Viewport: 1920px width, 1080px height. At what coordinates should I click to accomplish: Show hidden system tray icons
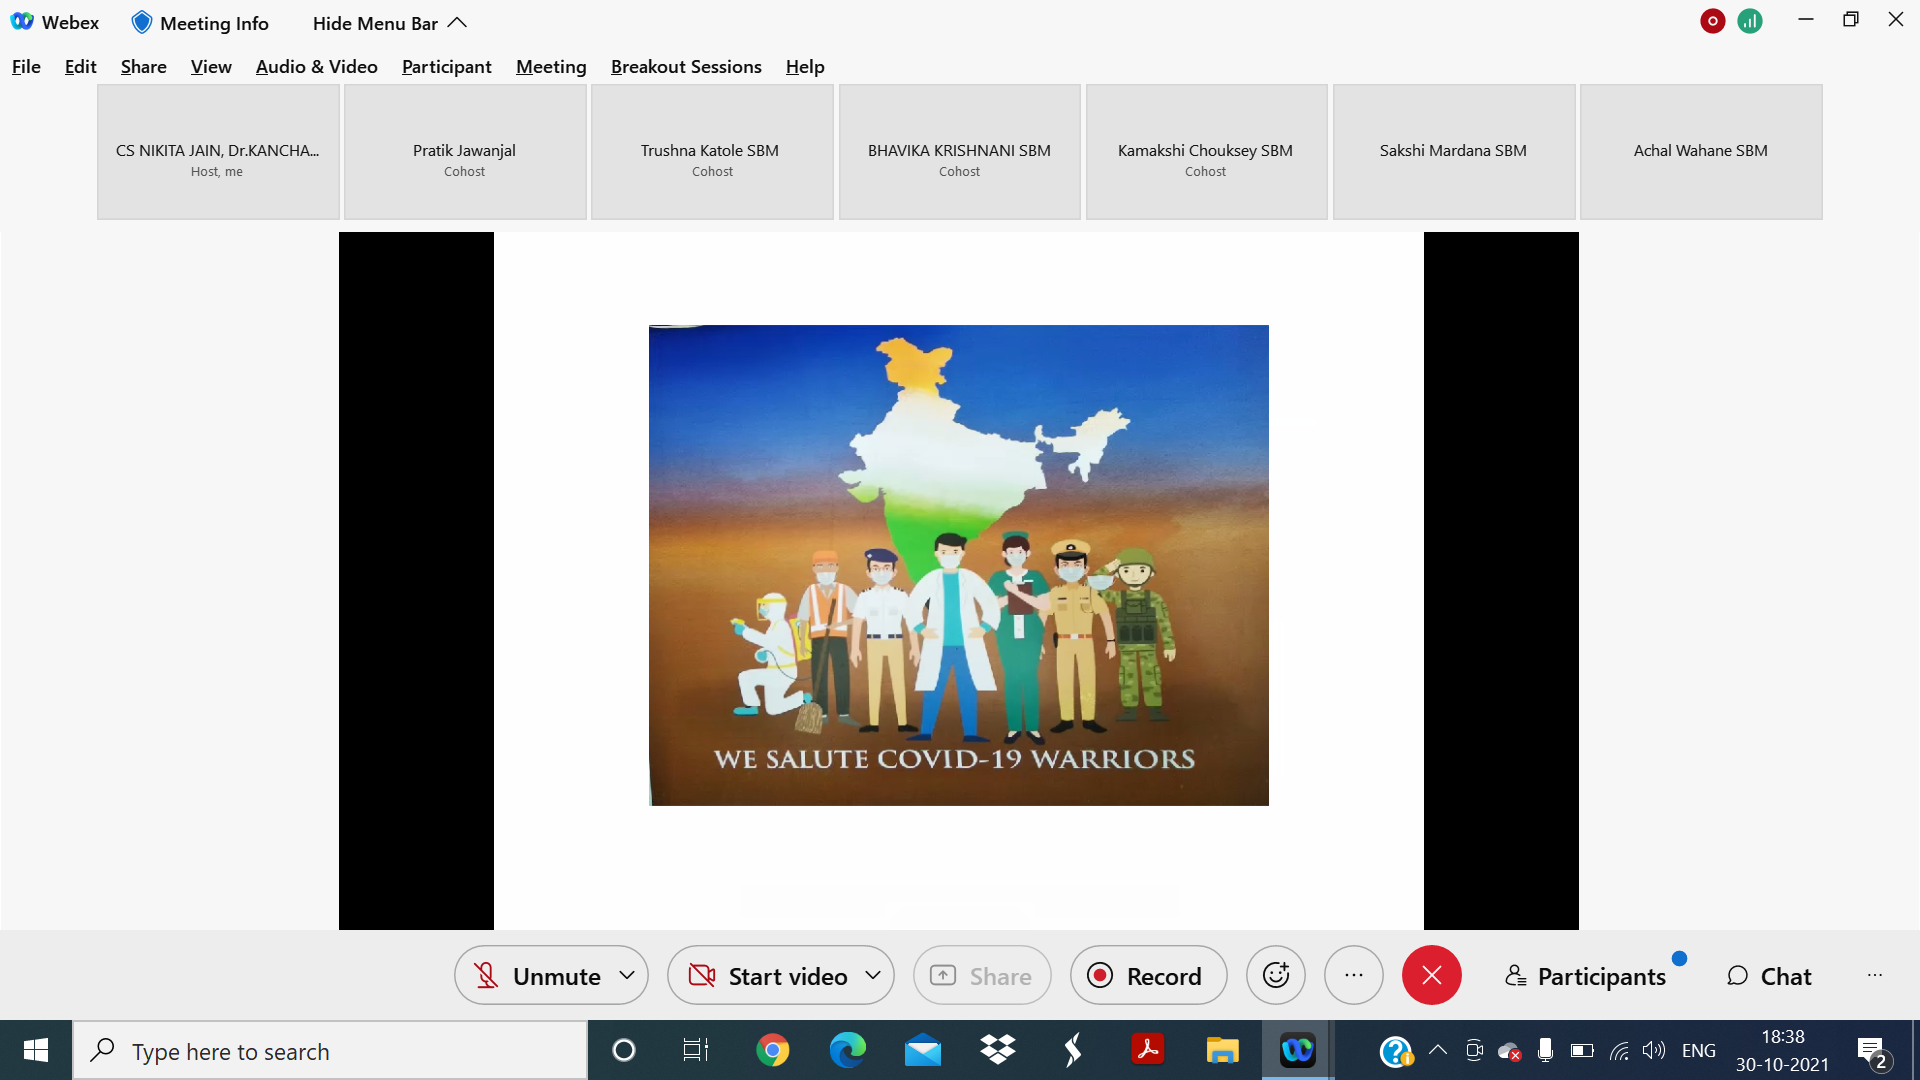point(1438,1050)
